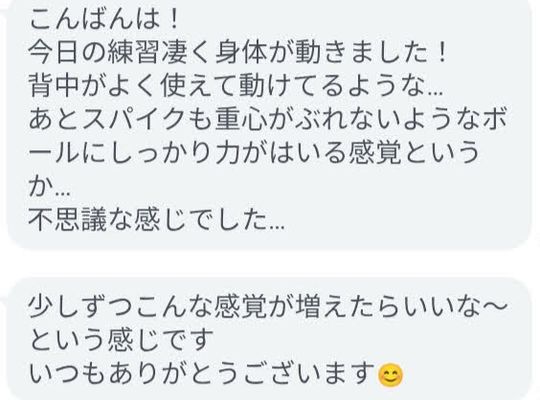Click the line beginning with ールにしっかり
Screen dimensions: 540x400
point(254,153)
